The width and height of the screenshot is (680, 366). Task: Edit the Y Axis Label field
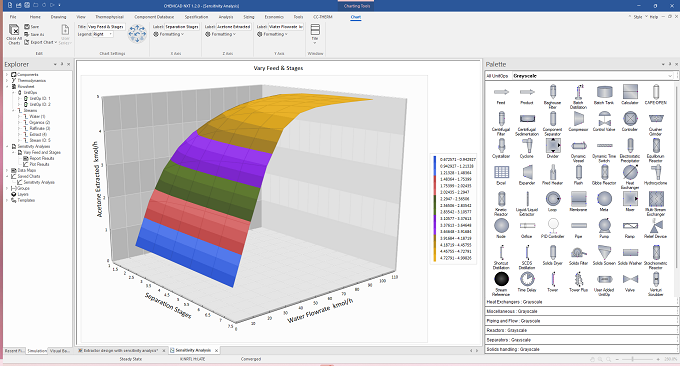pyautogui.click(x=285, y=26)
